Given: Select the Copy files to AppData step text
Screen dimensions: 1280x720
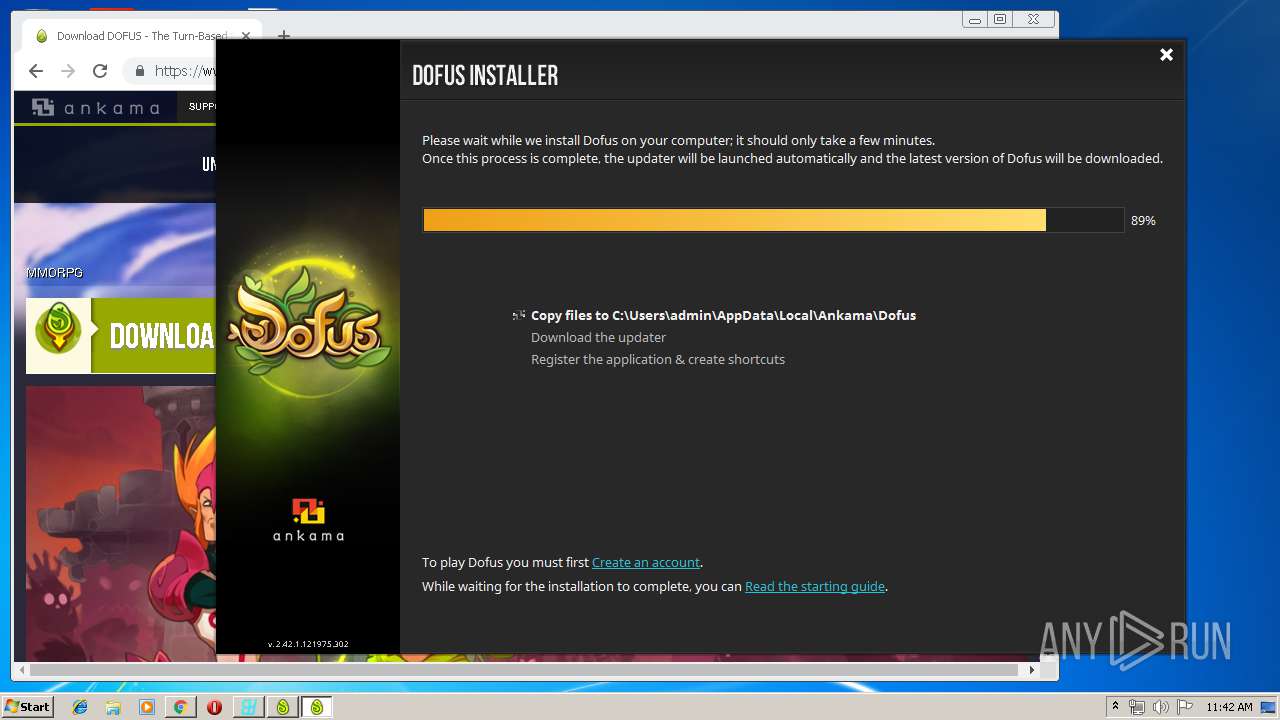Looking at the screenshot, I should pos(723,315).
